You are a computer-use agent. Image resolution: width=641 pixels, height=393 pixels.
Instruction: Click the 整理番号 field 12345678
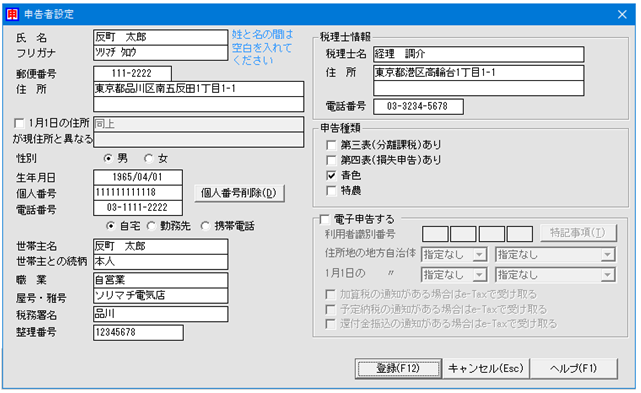138,332
